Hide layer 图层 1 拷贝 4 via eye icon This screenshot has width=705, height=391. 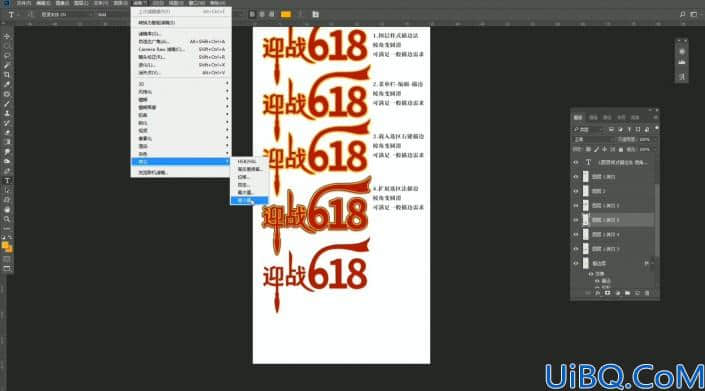(576, 234)
